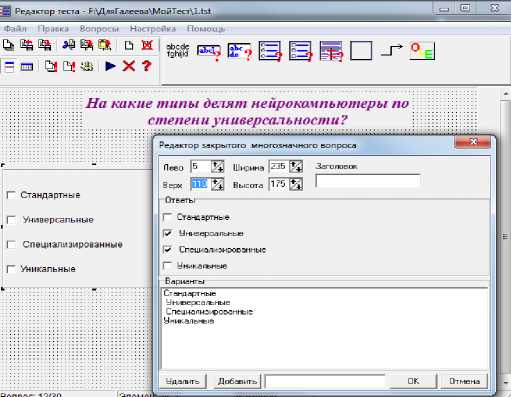This screenshot has height=397, width=511.
Task: Click the Ширина value field showing 235
Action: coord(279,166)
